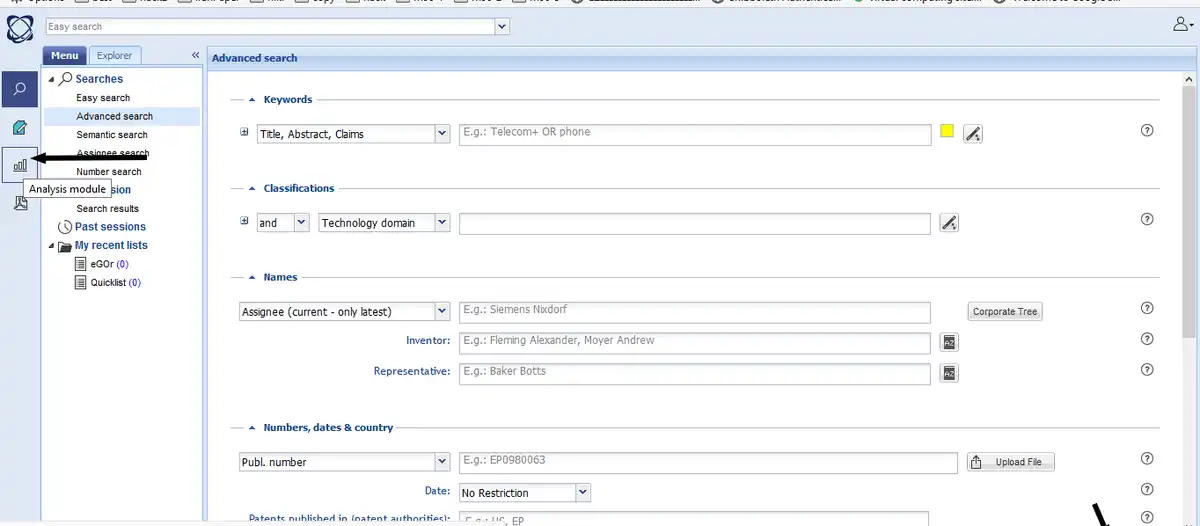Collapse the menu panel with double chevron
The height and width of the screenshot is (526, 1200).
[x=195, y=55]
